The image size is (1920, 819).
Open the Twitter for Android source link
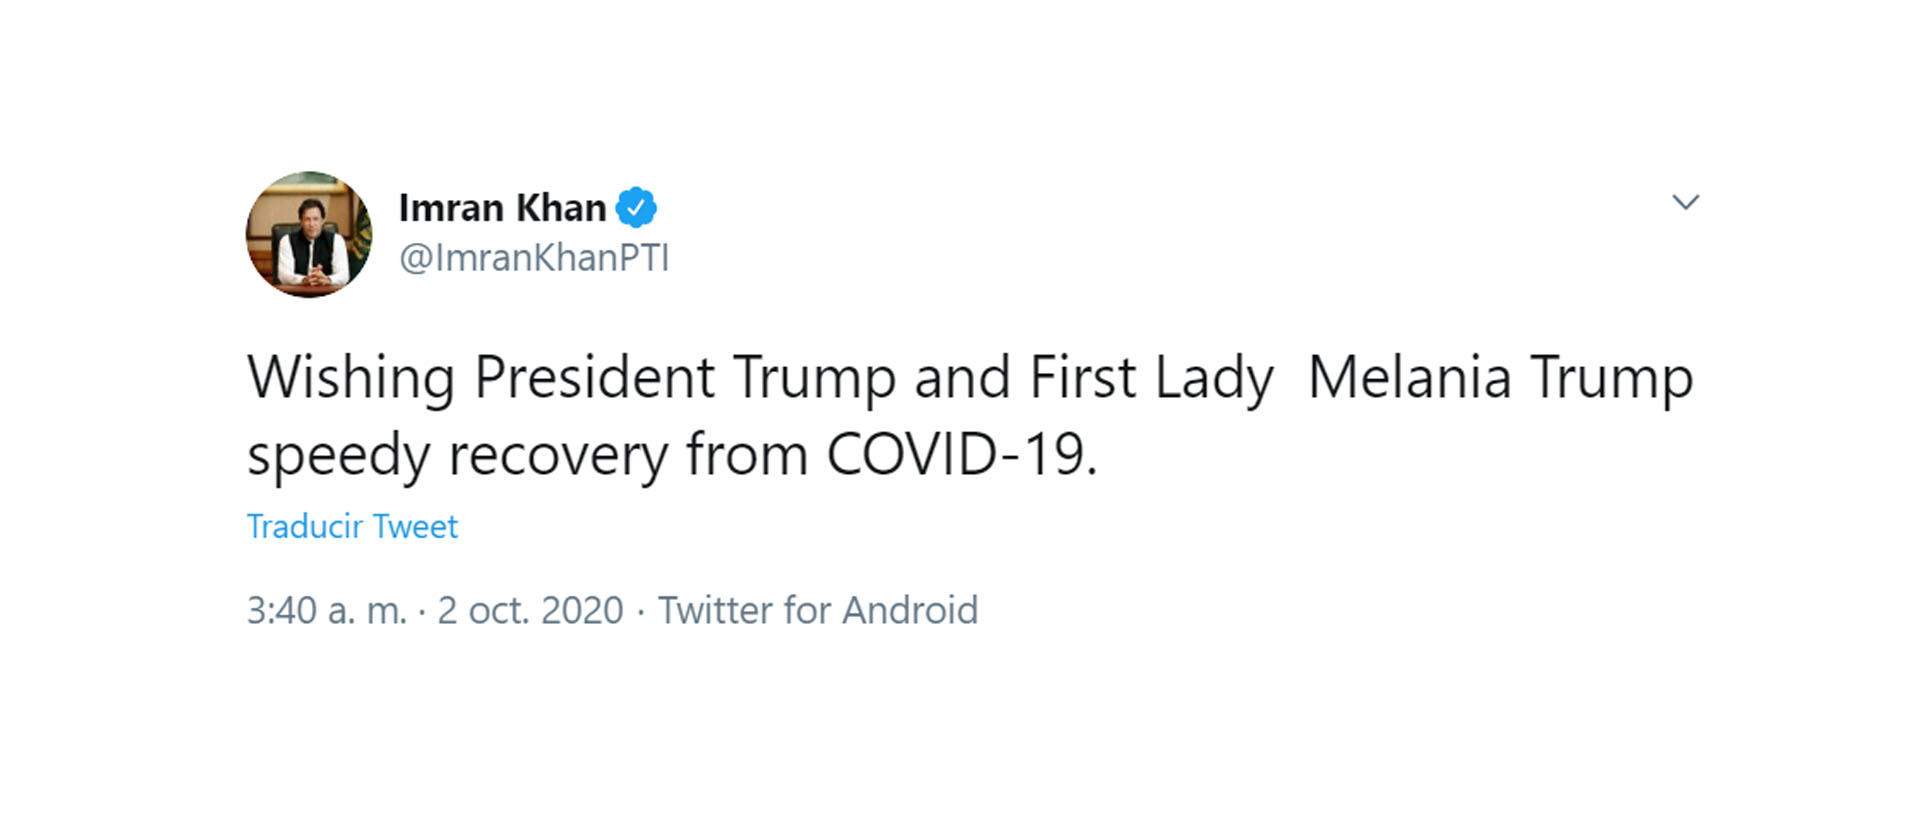pos(818,610)
